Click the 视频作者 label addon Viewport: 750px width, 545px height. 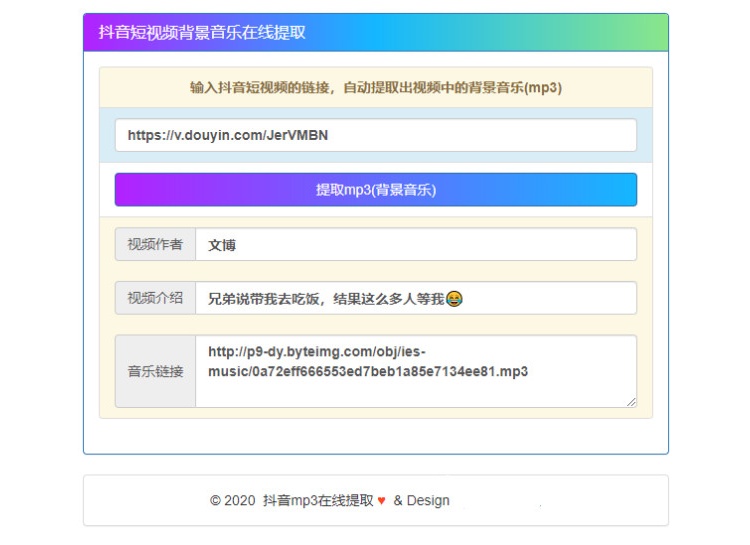click(155, 244)
